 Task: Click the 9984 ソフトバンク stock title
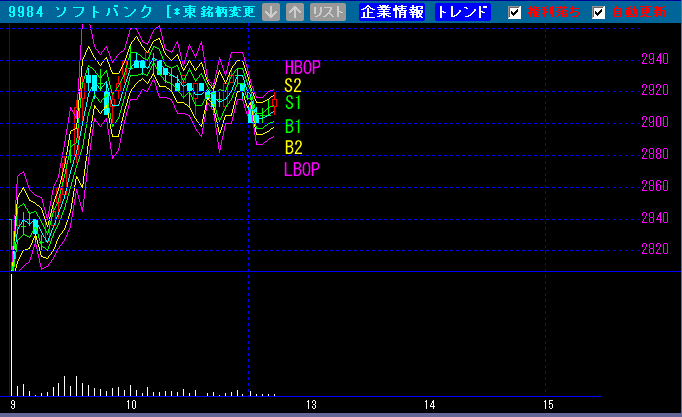point(80,12)
